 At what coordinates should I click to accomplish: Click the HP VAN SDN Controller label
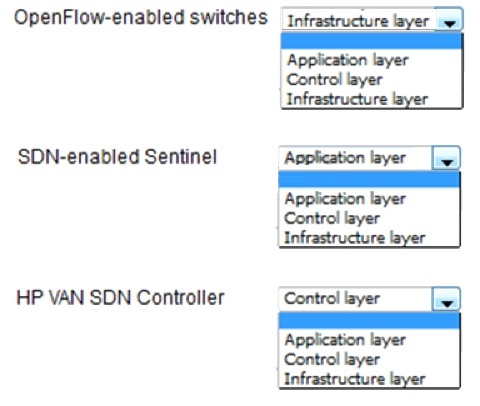(120, 298)
